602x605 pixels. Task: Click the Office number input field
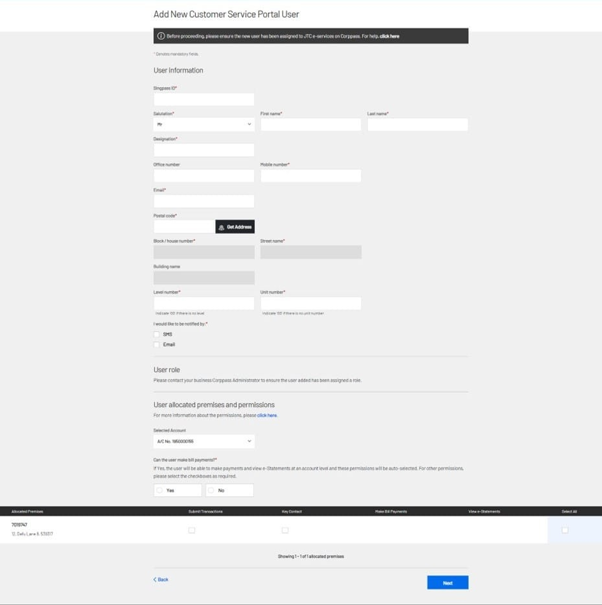tap(204, 176)
